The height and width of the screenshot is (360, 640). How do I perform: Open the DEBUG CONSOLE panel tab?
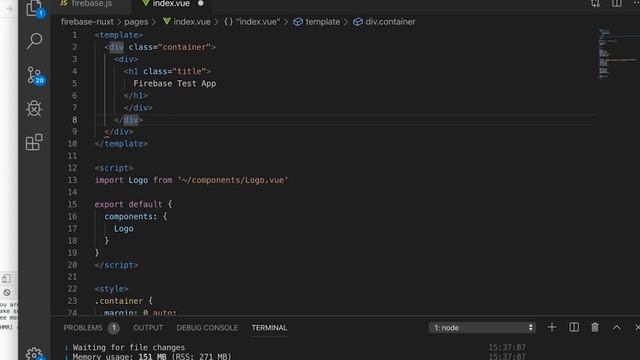tap(207, 328)
